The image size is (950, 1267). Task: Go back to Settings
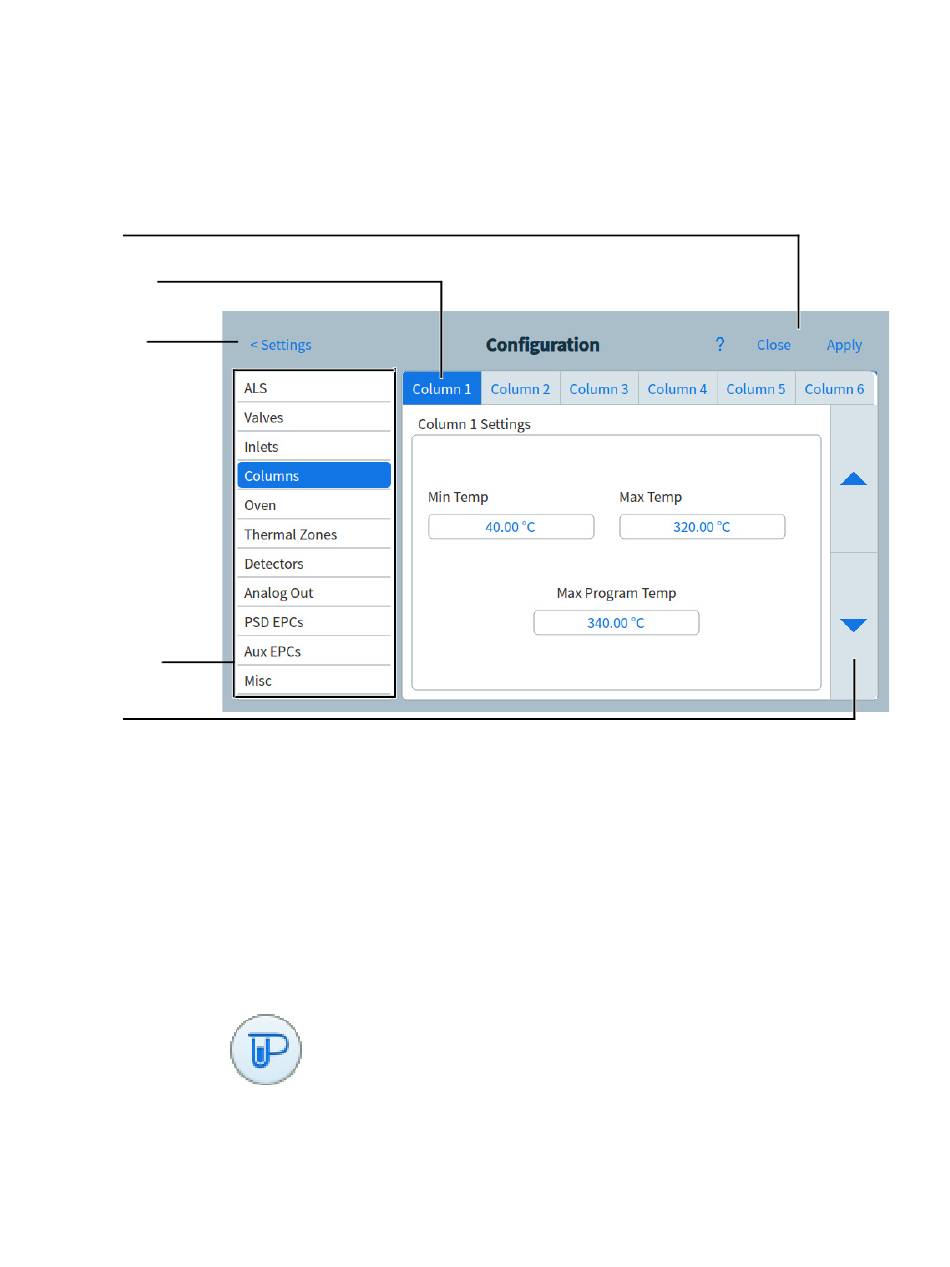pyautogui.click(x=280, y=345)
